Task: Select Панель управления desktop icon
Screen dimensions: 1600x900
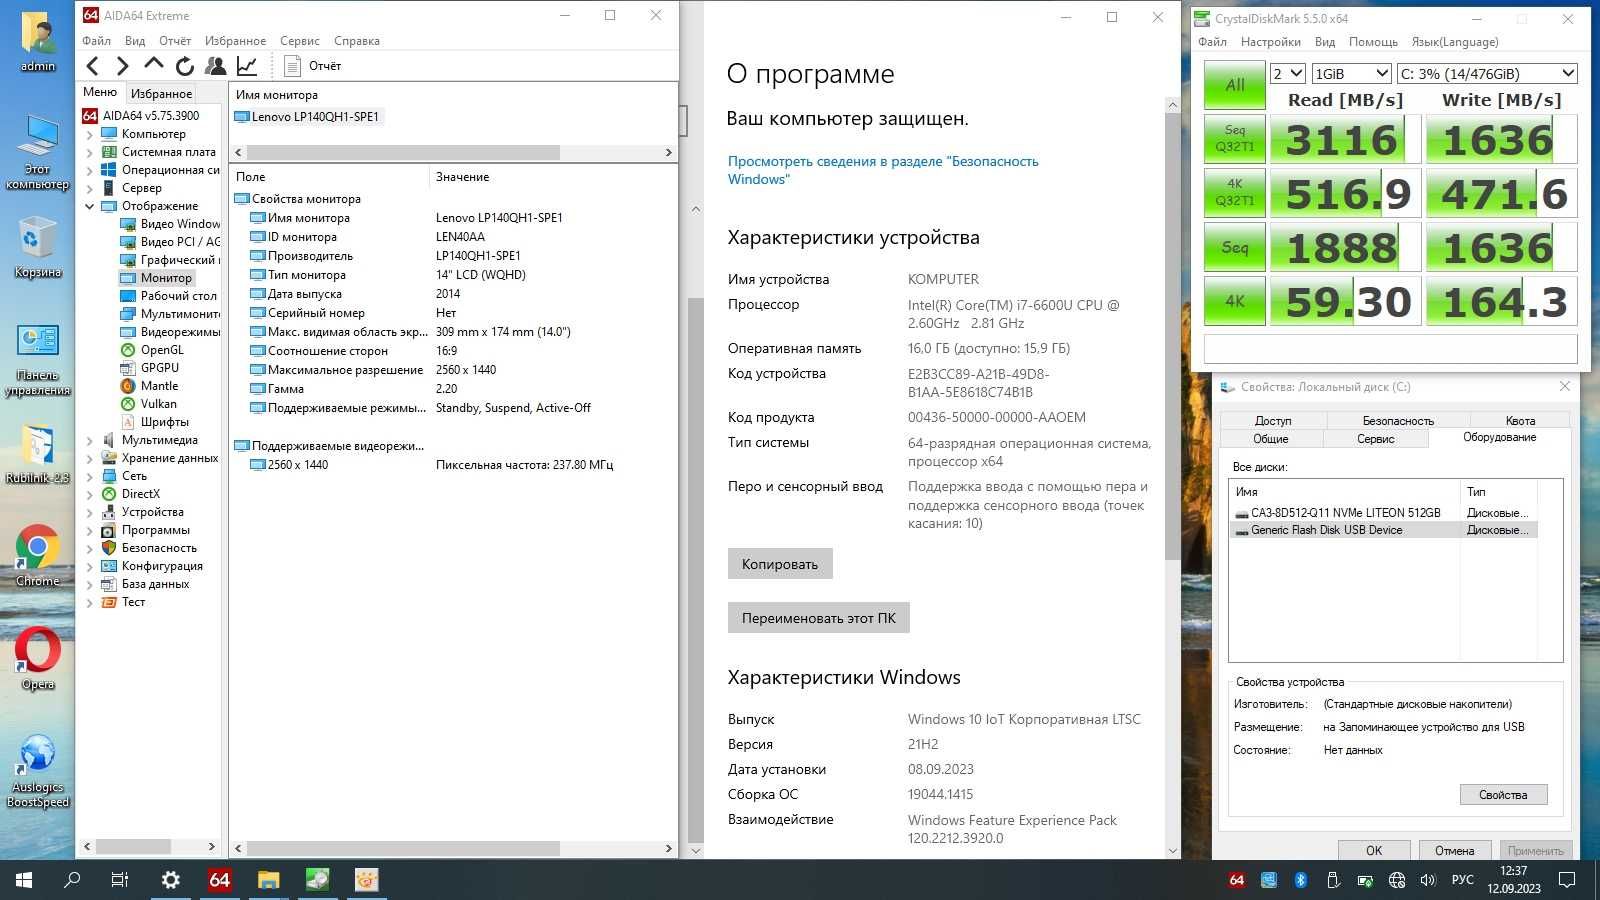Action: click(38, 360)
